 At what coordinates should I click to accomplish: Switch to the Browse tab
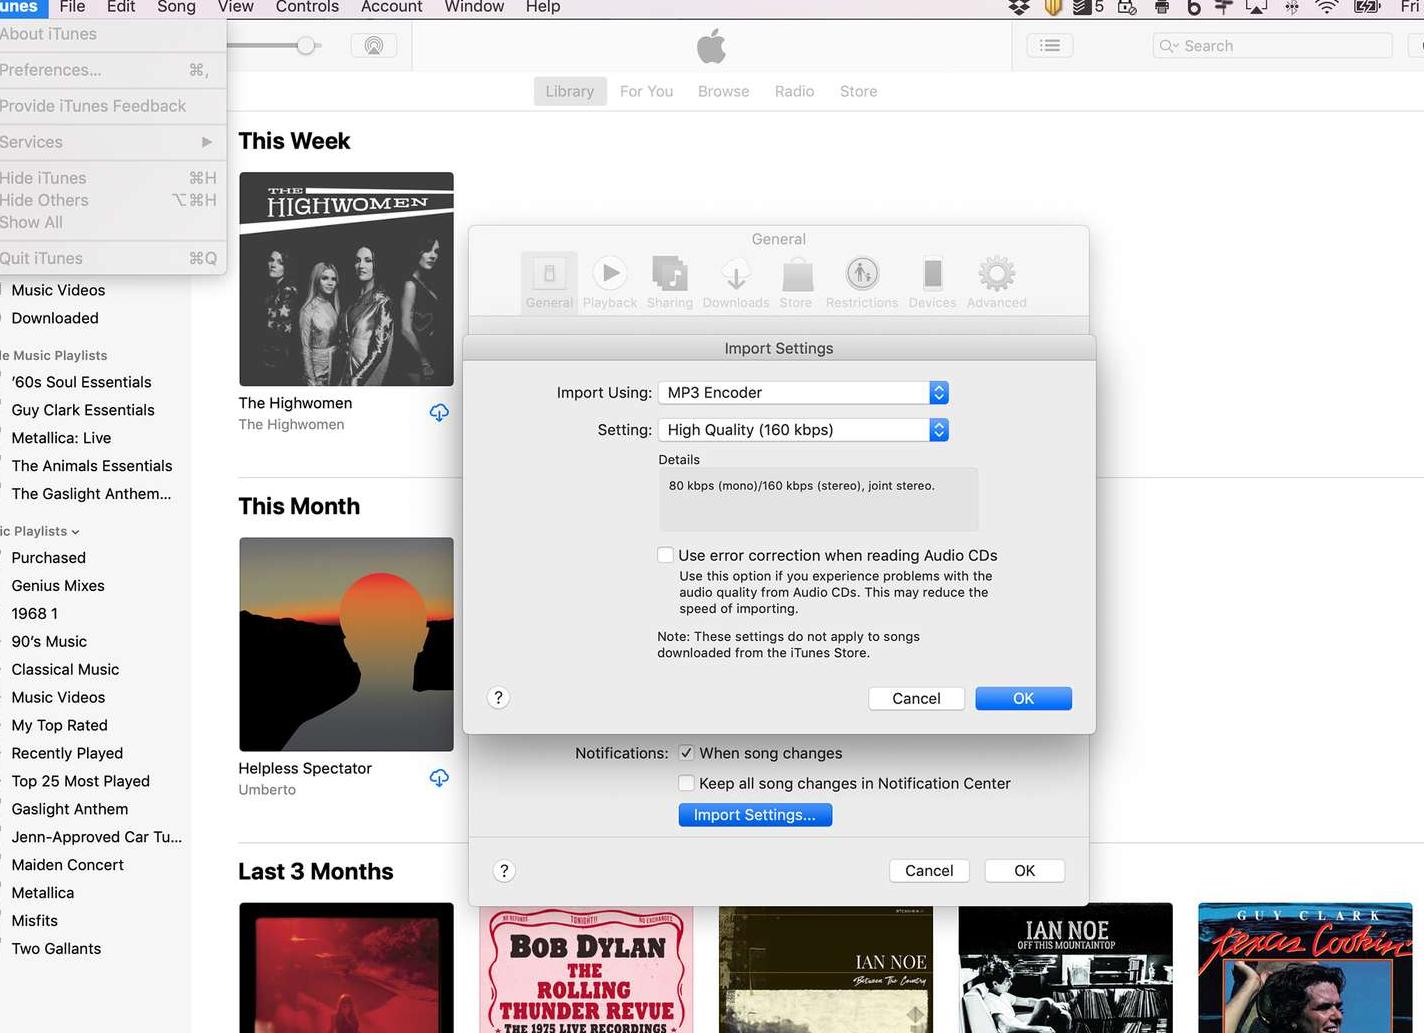(723, 91)
